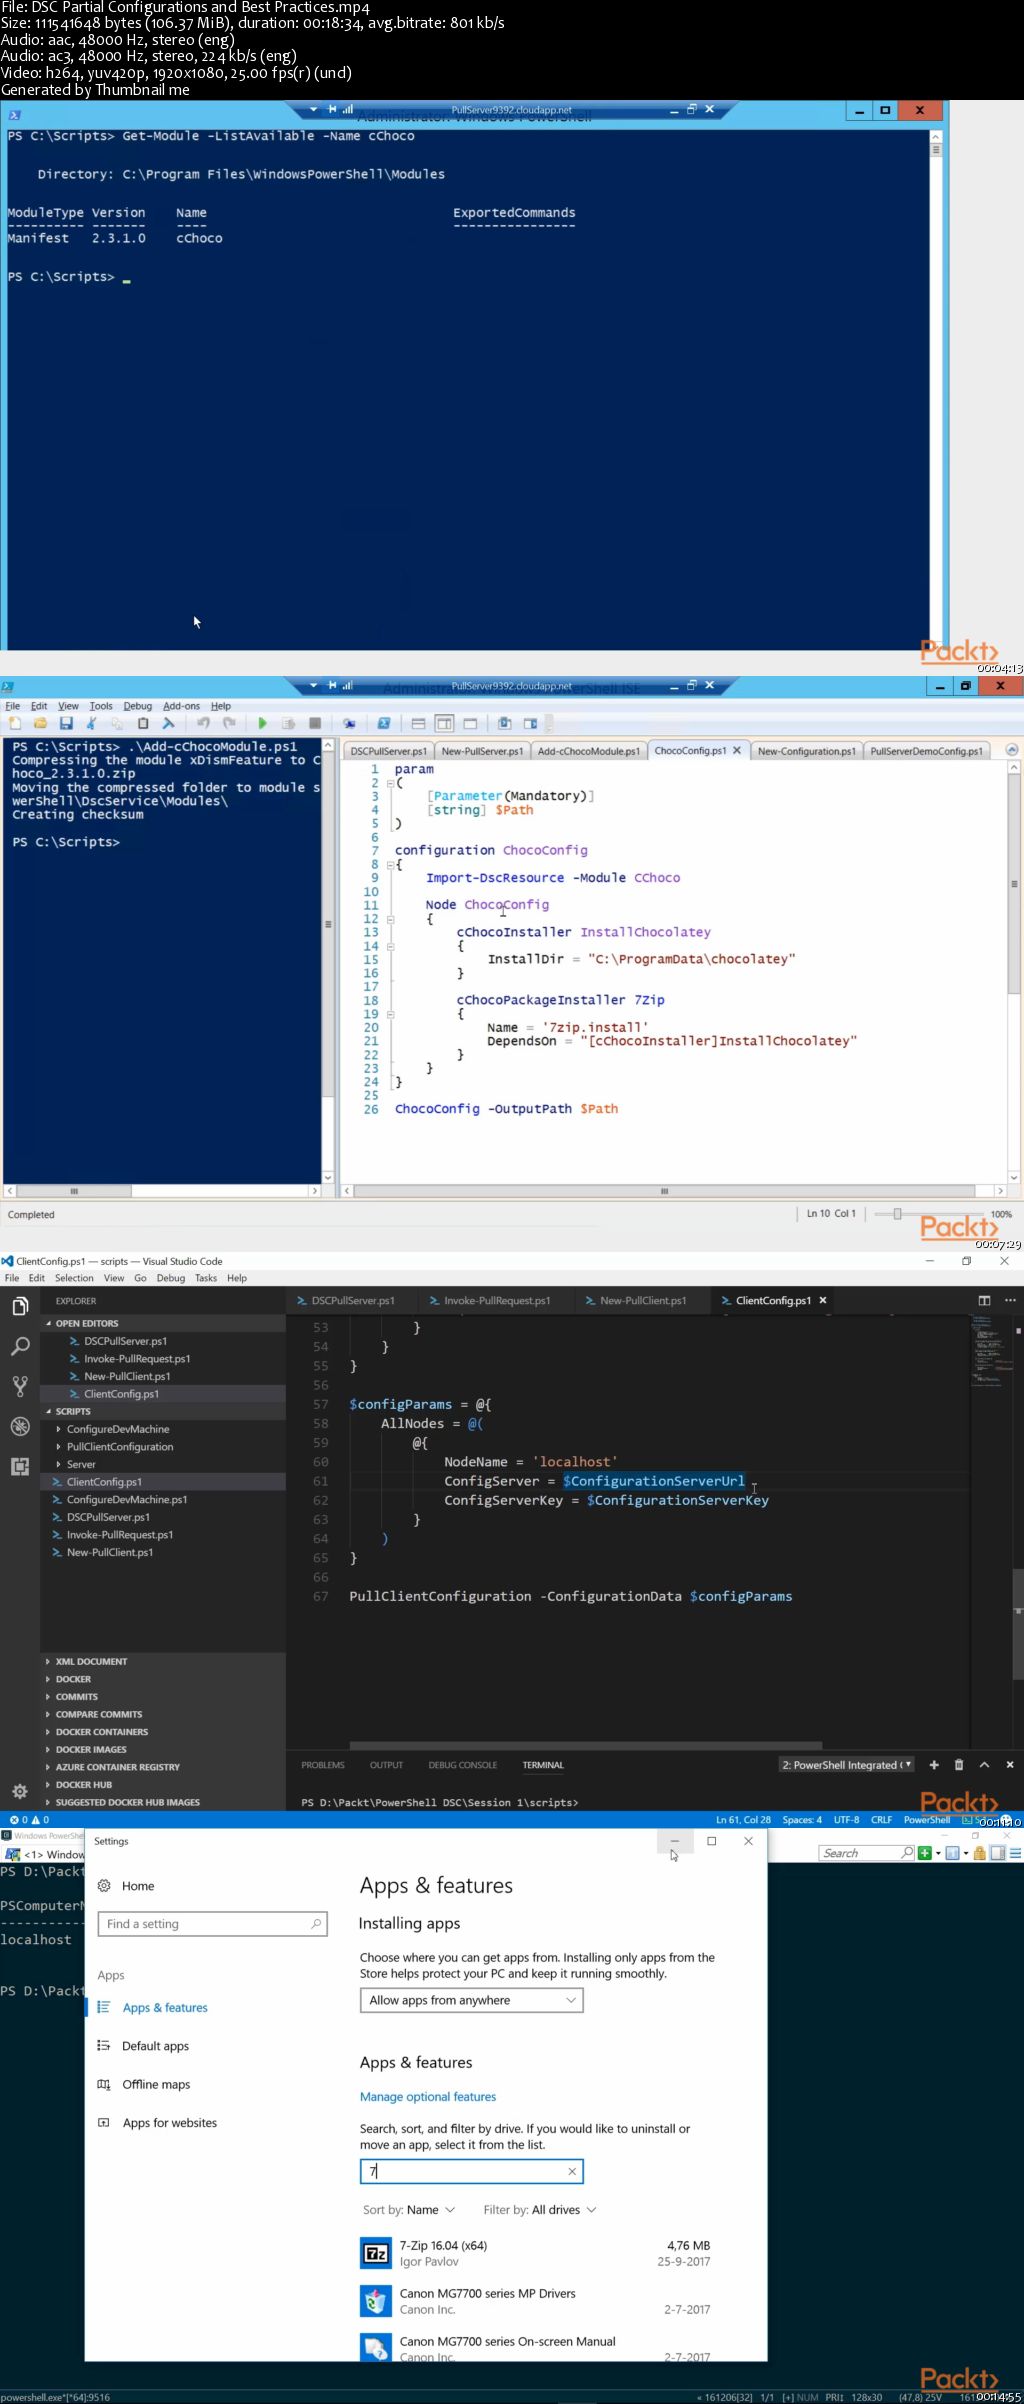Close the ChocoConfig.ps1 tab in ISE
The height and width of the screenshot is (2404, 1024).
(x=737, y=750)
